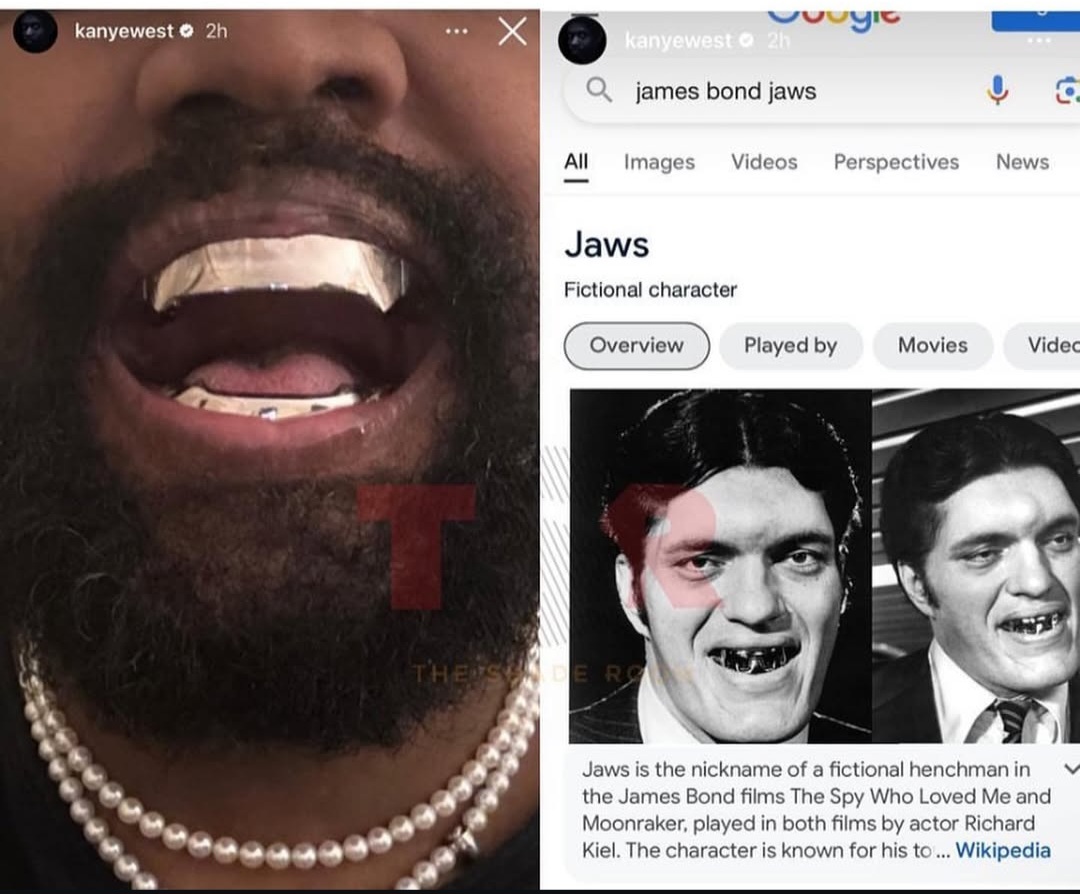Open the three-dot story options menu
Image resolution: width=1080 pixels, height=894 pixels.
point(457,31)
